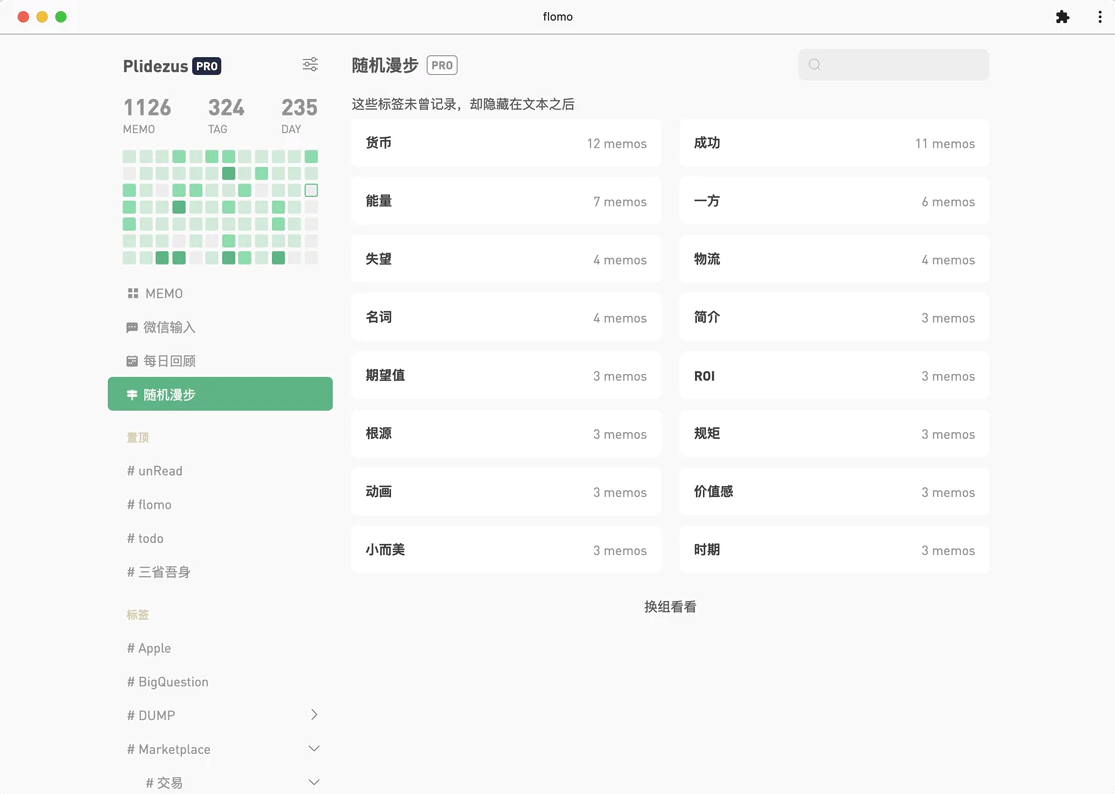Click the 随机漫步 signpost icon
This screenshot has width=1115, height=794.
tap(132, 395)
